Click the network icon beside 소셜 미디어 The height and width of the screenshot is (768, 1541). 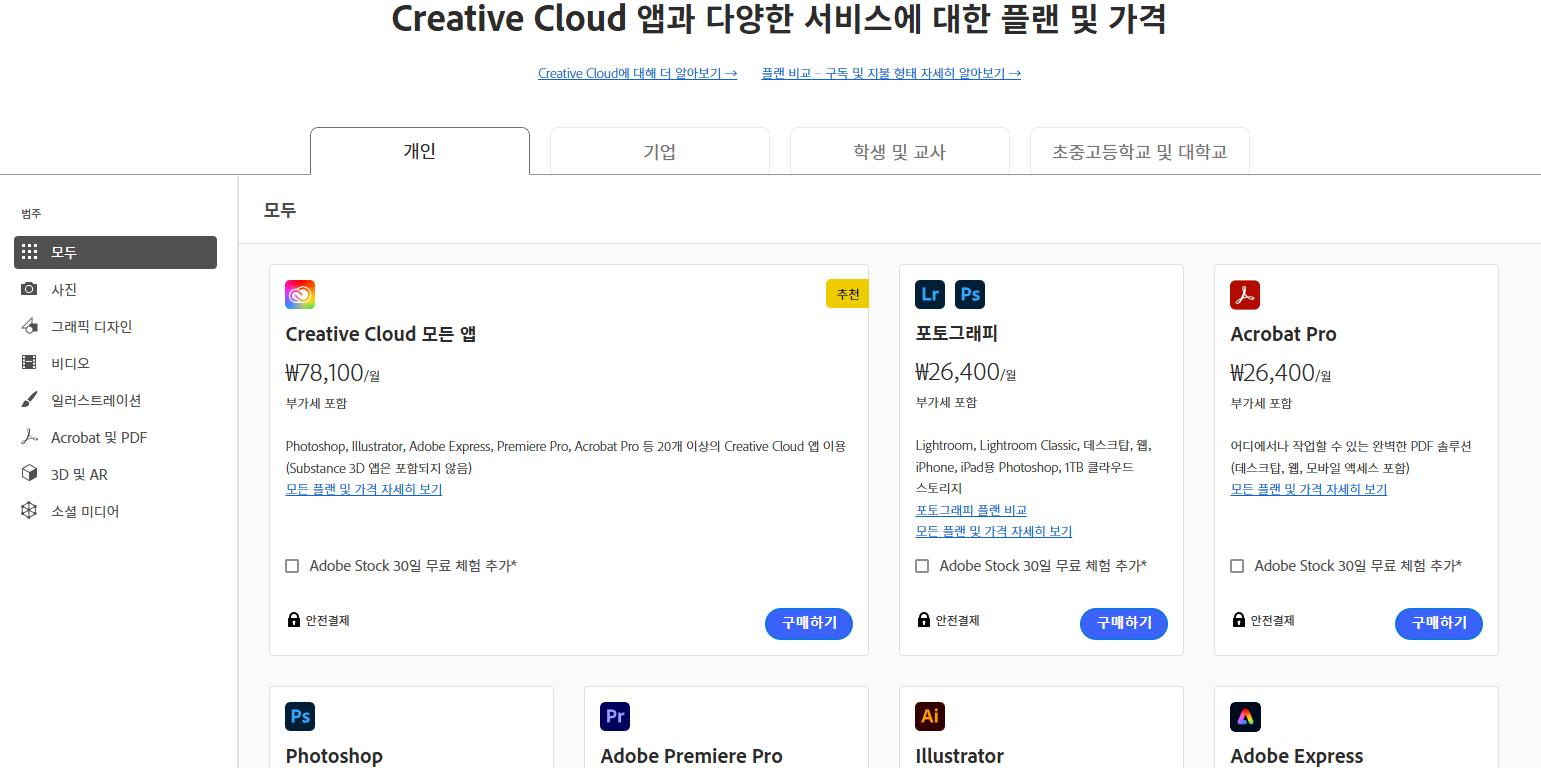pos(30,511)
